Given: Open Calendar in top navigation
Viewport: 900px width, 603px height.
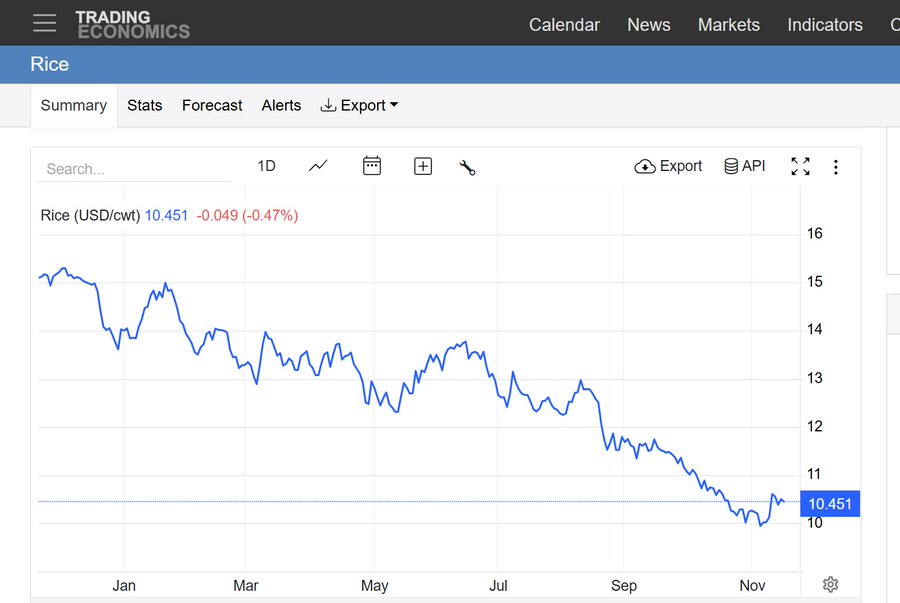Looking at the screenshot, I should coord(564,25).
